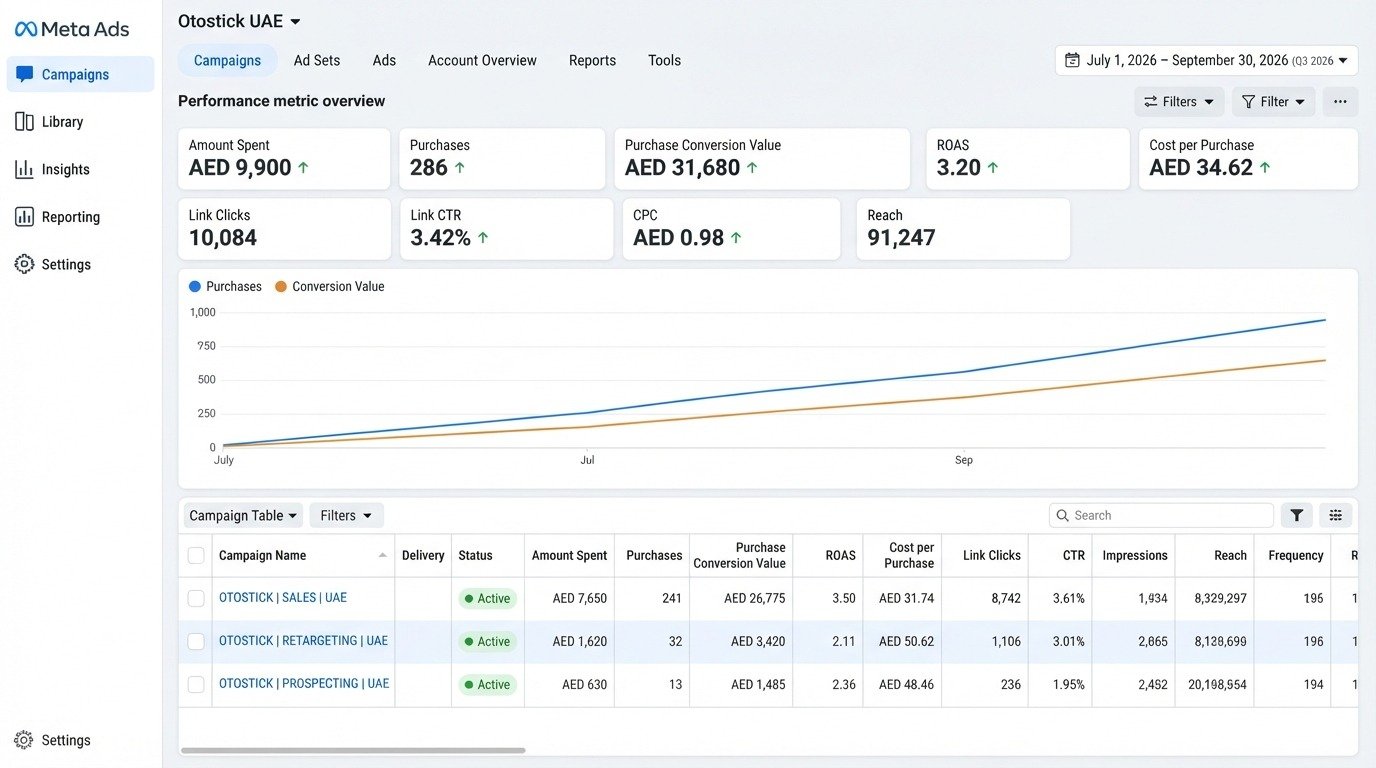The height and width of the screenshot is (768, 1376).
Task: Click the upper Settings gear icon
Action: 24,264
